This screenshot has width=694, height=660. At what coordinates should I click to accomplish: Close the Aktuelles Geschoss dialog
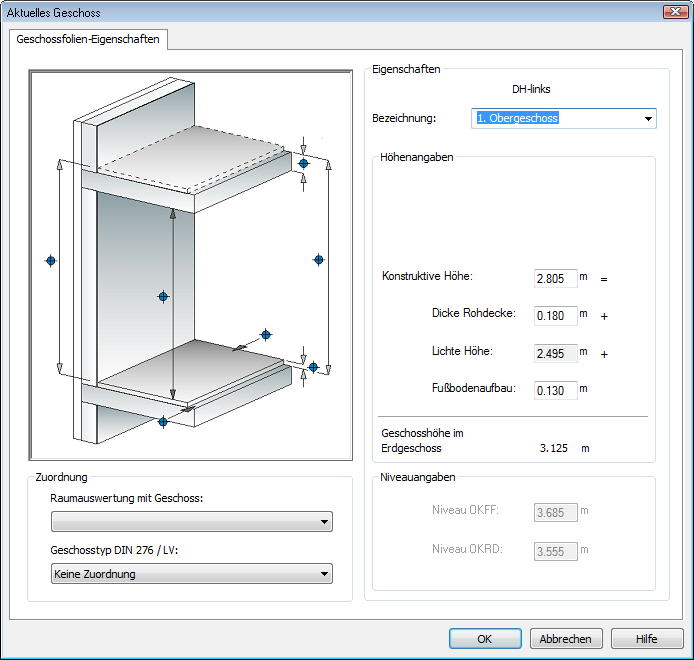[x=675, y=12]
